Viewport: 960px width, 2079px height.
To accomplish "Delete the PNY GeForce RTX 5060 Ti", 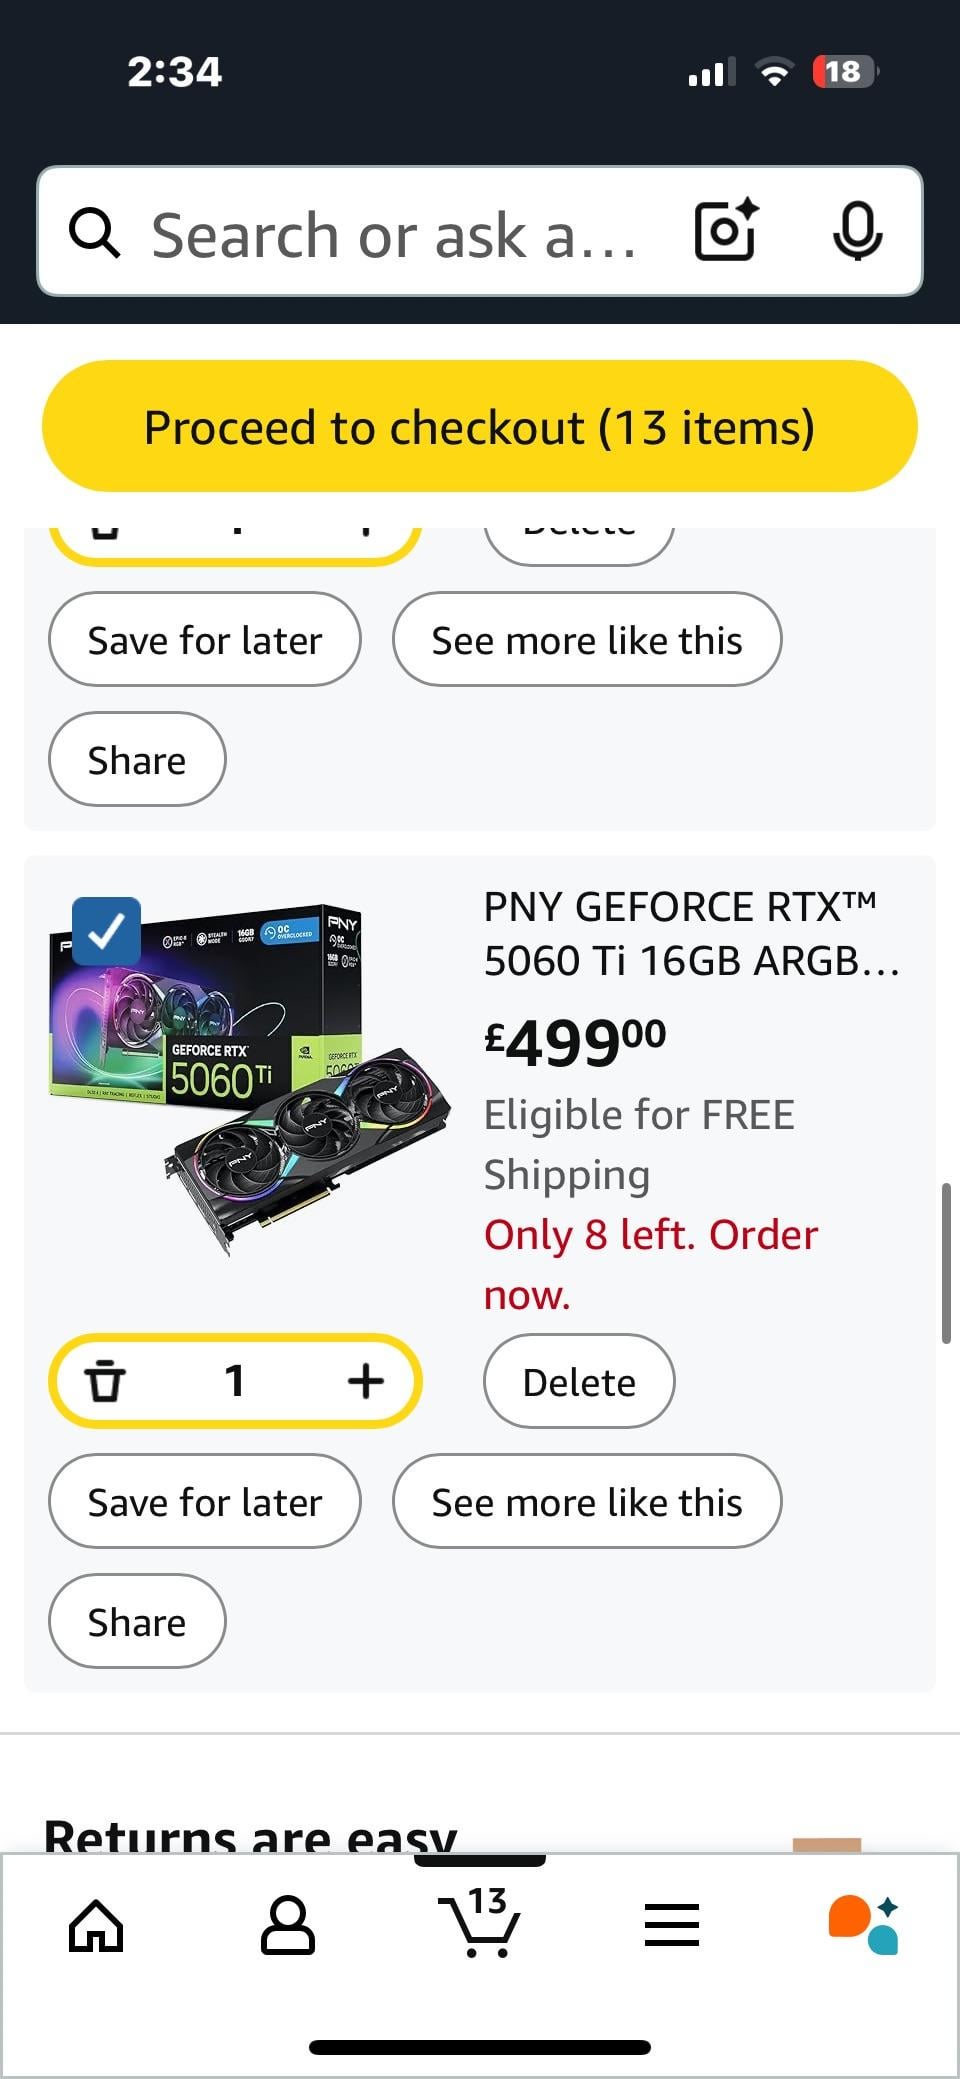I will click(579, 1381).
